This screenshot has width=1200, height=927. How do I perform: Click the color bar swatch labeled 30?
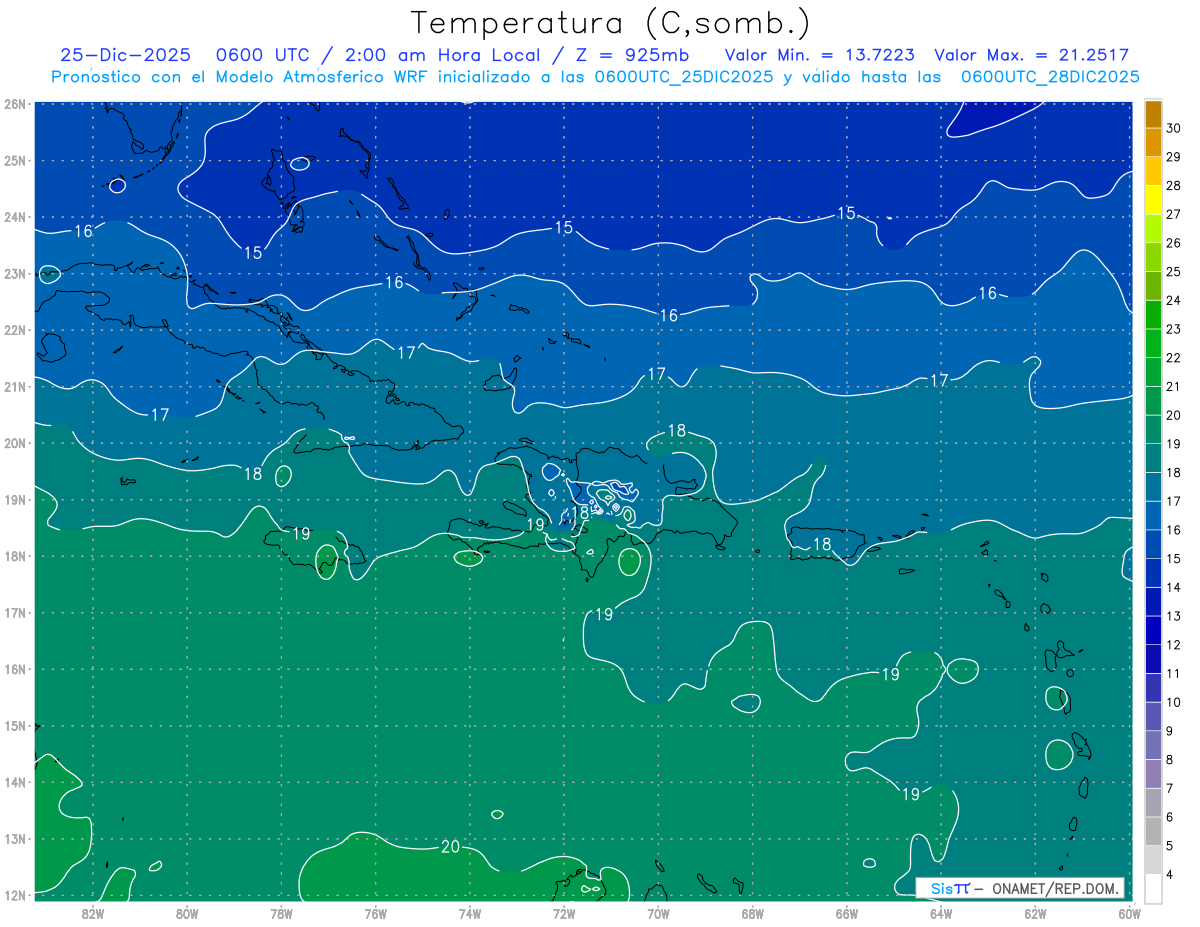pyautogui.click(x=1153, y=114)
